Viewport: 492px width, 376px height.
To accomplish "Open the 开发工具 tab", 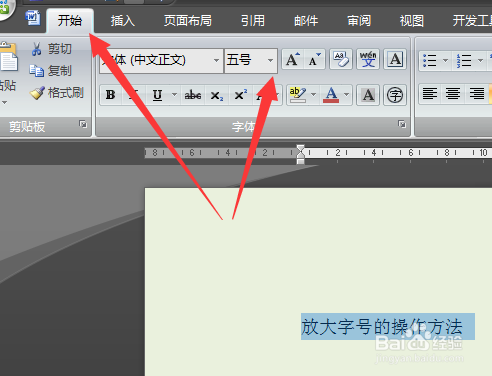I will (x=472, y=21).
